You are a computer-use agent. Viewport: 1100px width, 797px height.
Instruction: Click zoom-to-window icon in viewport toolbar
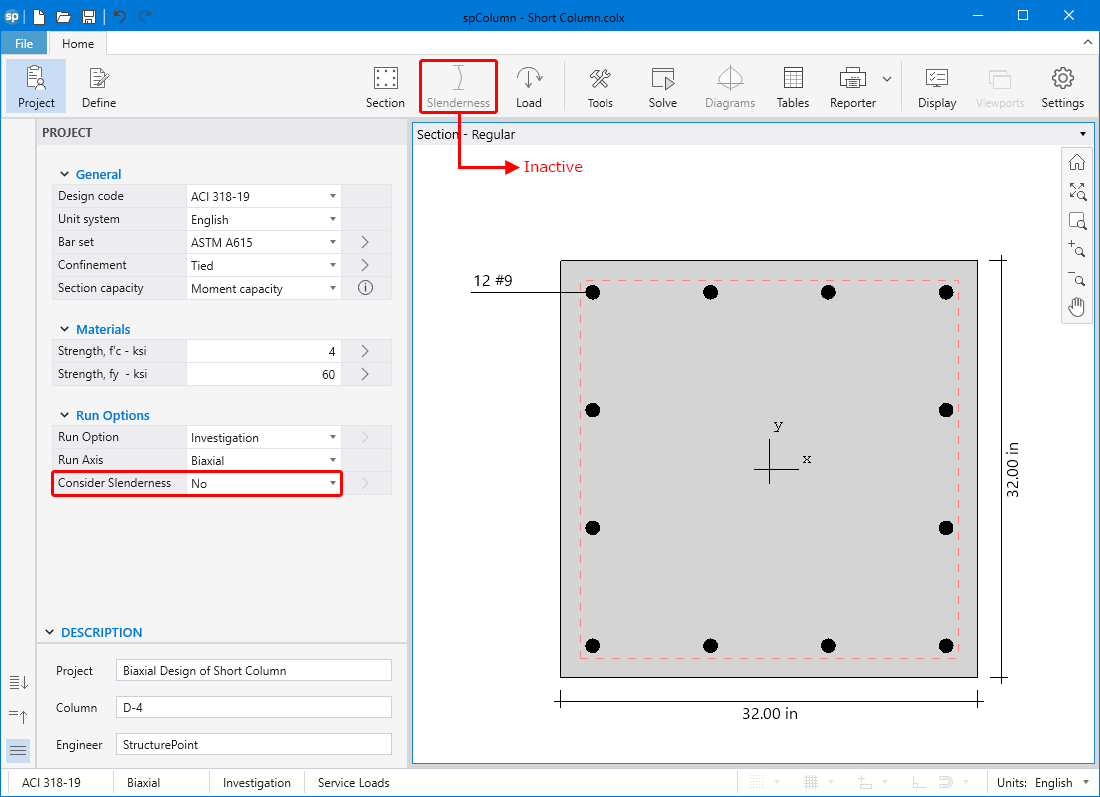pyautogui.click(x=1077, y=221)
